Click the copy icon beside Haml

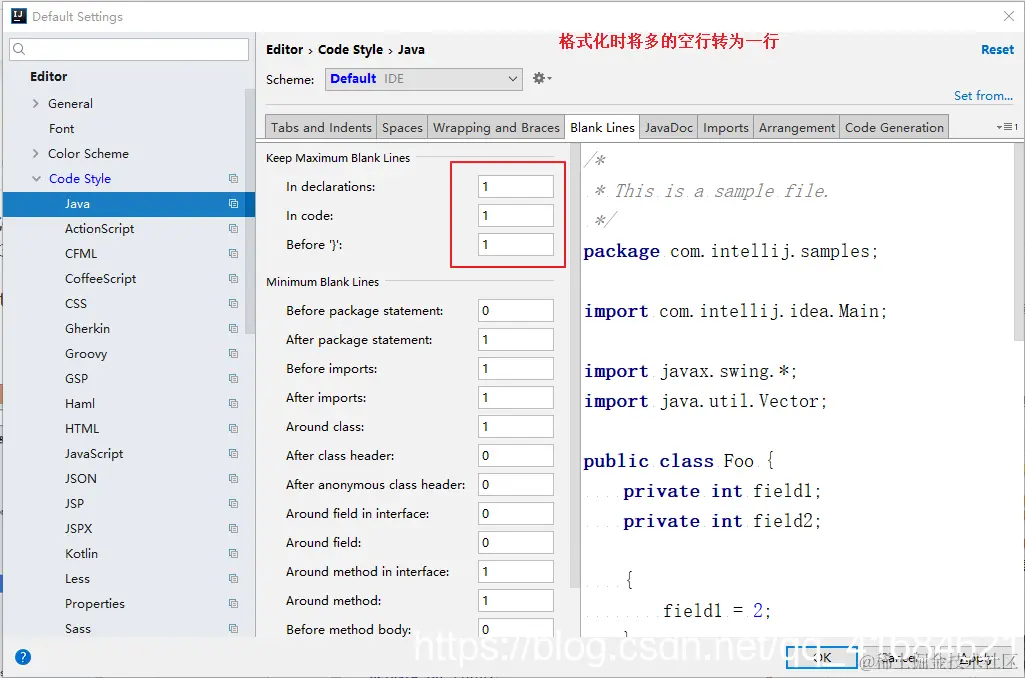[x=233, y=403]
